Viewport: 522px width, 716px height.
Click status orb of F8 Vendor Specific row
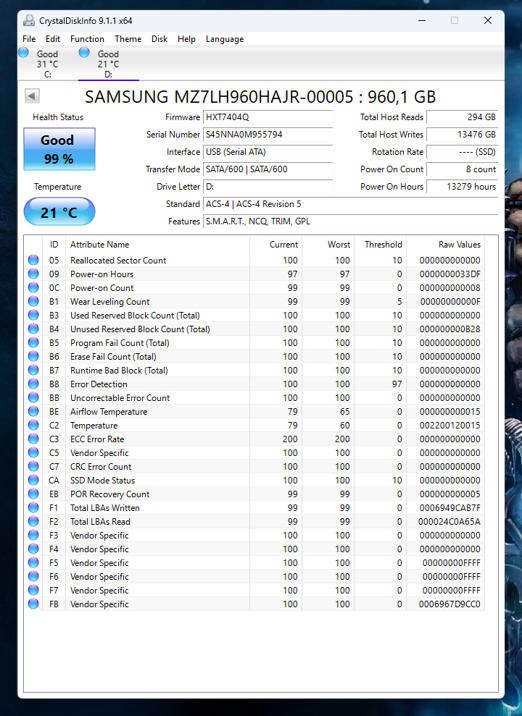pyautogui.click(x=33, y=604)
